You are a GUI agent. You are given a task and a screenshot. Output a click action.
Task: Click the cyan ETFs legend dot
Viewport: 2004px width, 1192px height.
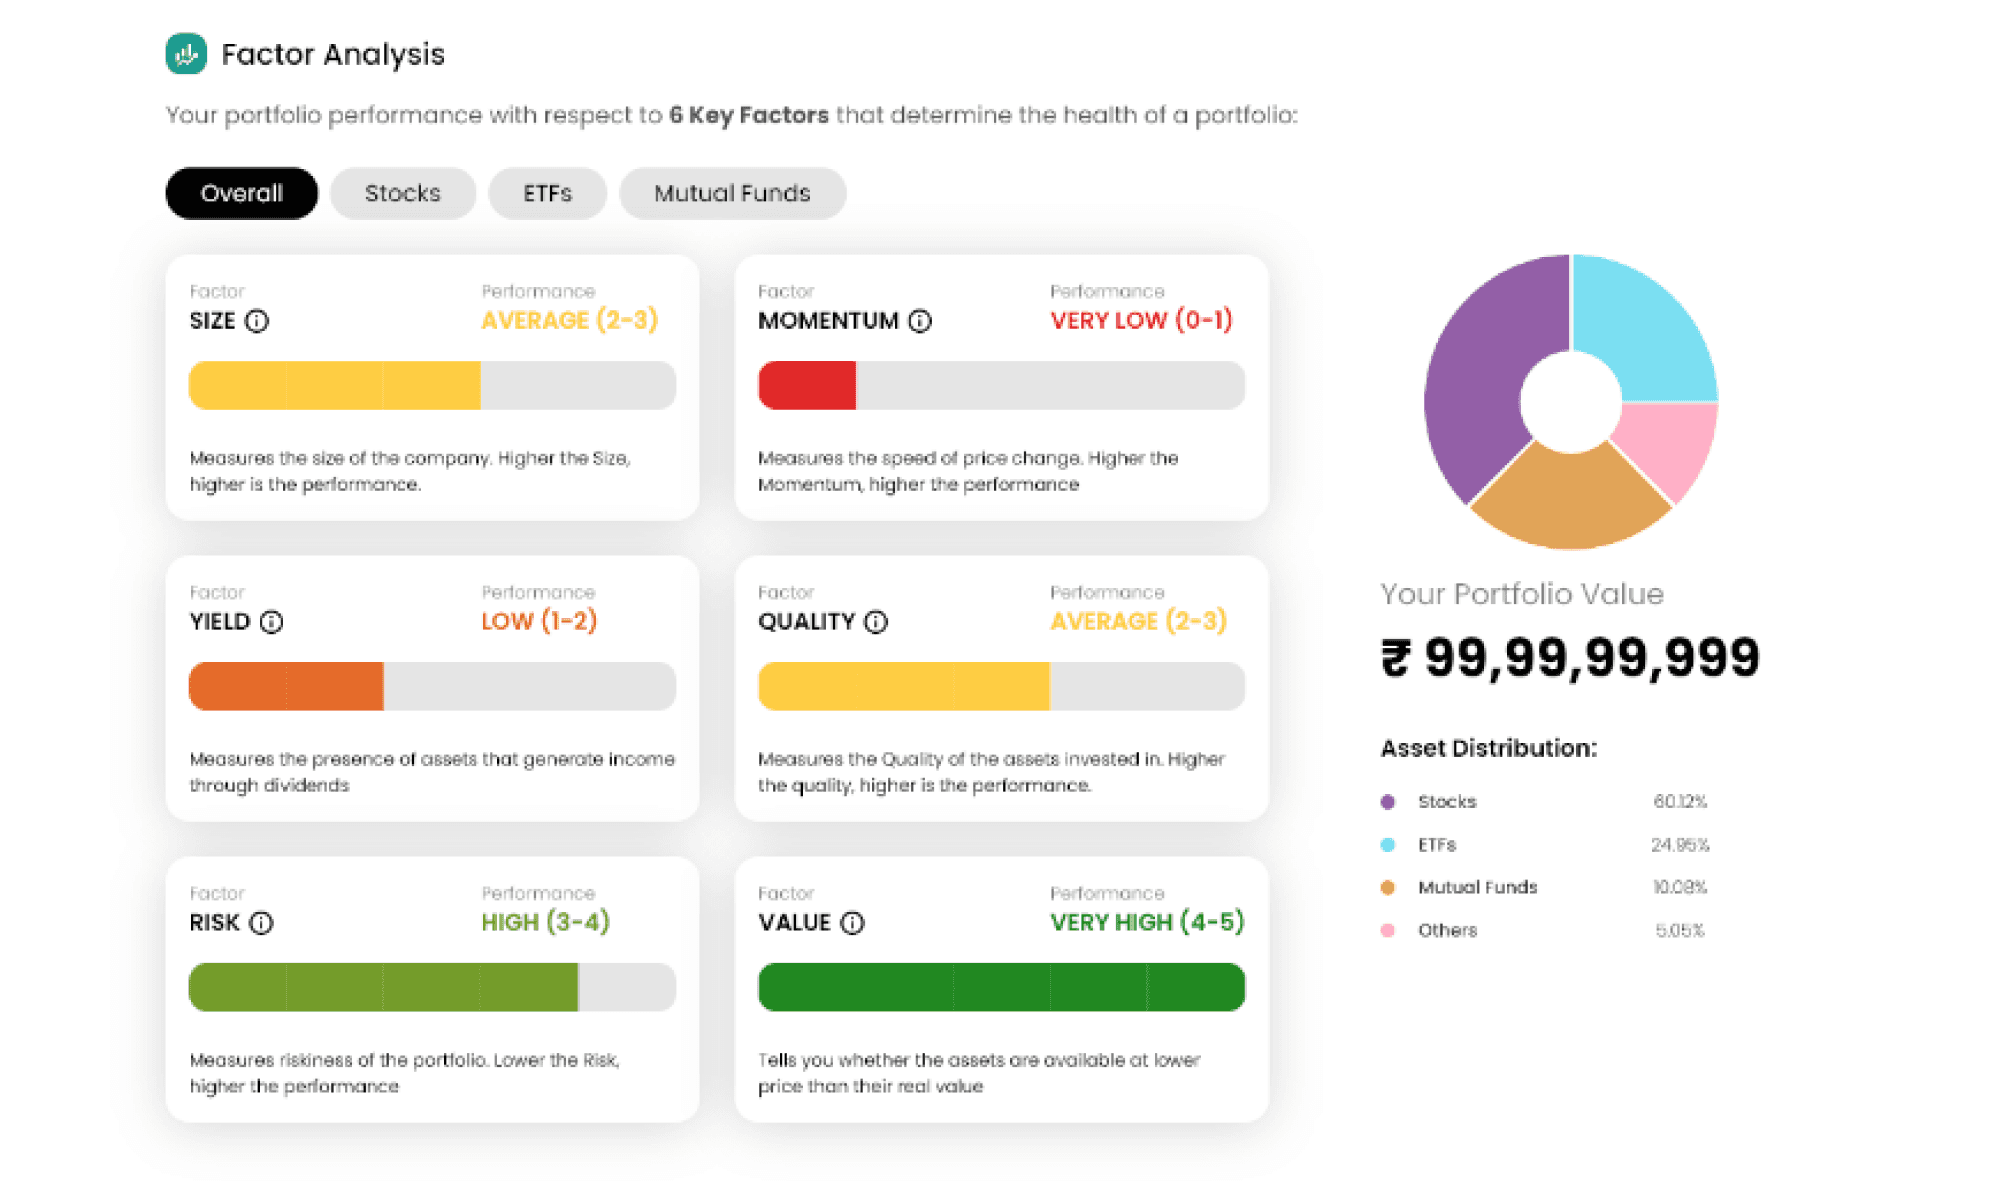point(1388,845)
